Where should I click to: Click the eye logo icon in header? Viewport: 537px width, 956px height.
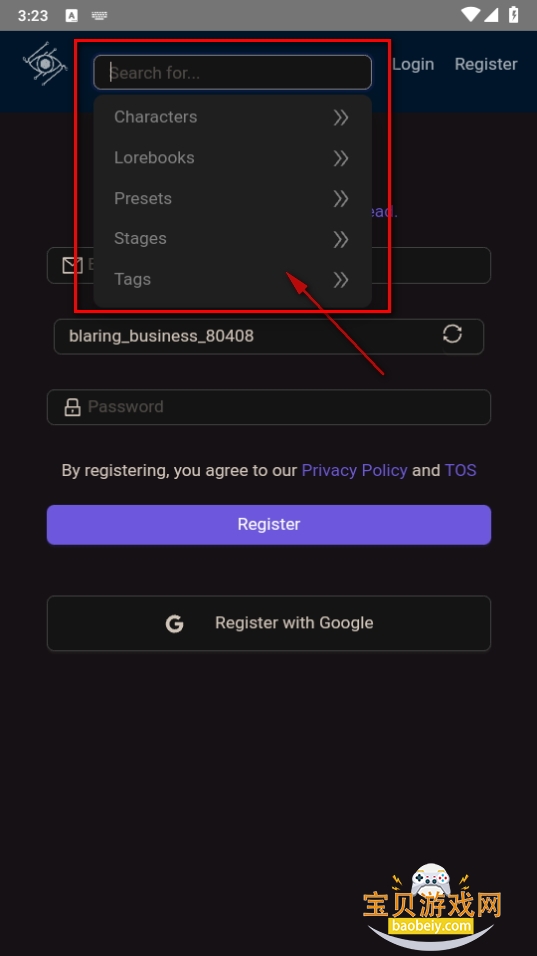click(x=45, y=63)
